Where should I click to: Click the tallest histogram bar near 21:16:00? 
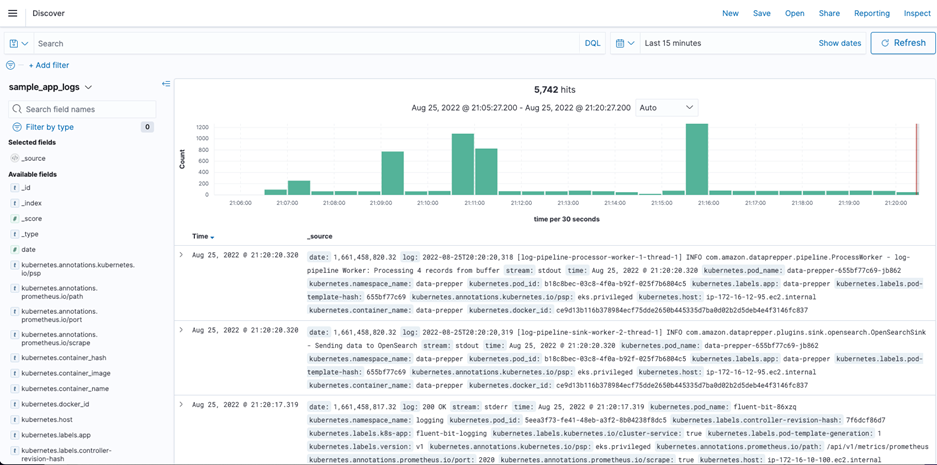[697, 159]
